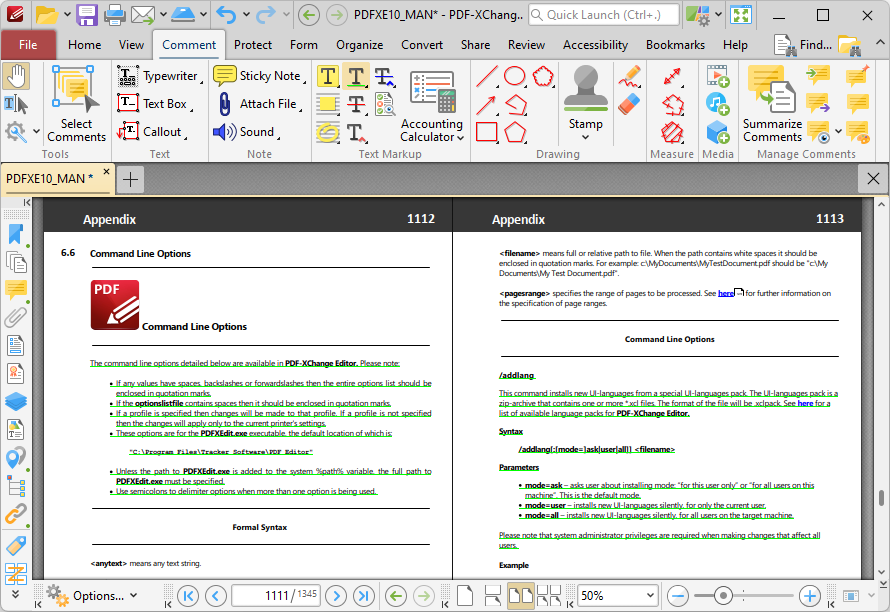Select the Text Box tool

click(153, 104)
